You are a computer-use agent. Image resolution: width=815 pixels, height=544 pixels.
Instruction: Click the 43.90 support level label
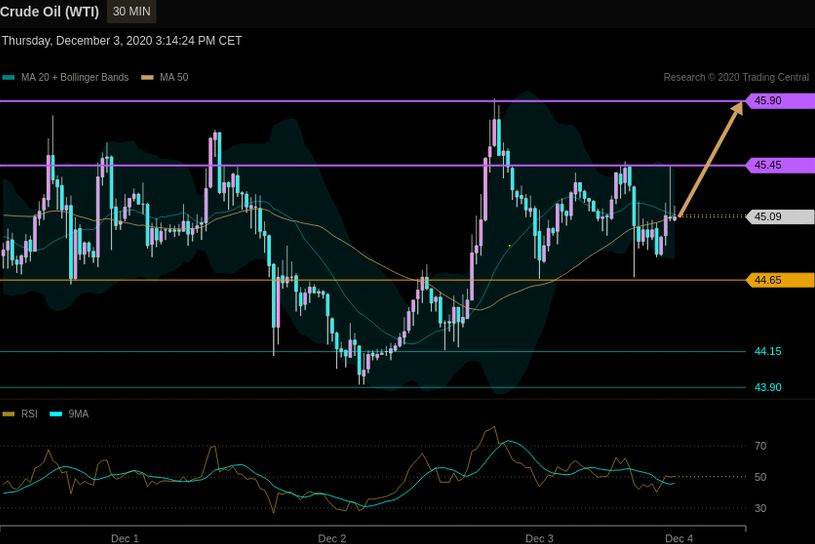pos(768,388)
